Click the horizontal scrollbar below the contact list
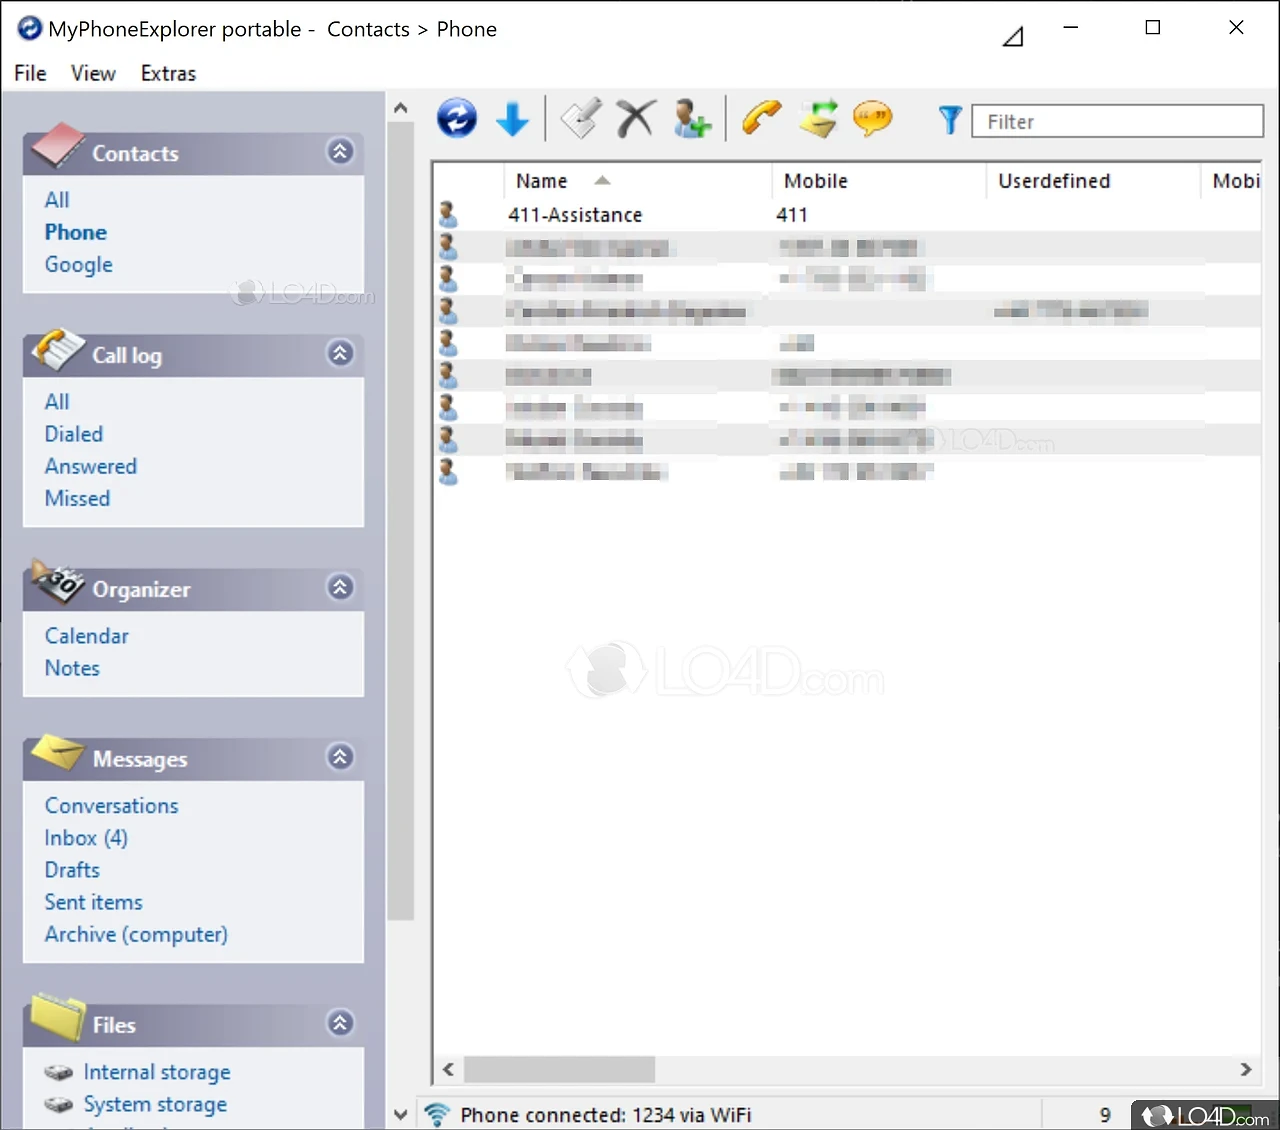This screenshot has height=1130, width=1280. (560, 1069)
